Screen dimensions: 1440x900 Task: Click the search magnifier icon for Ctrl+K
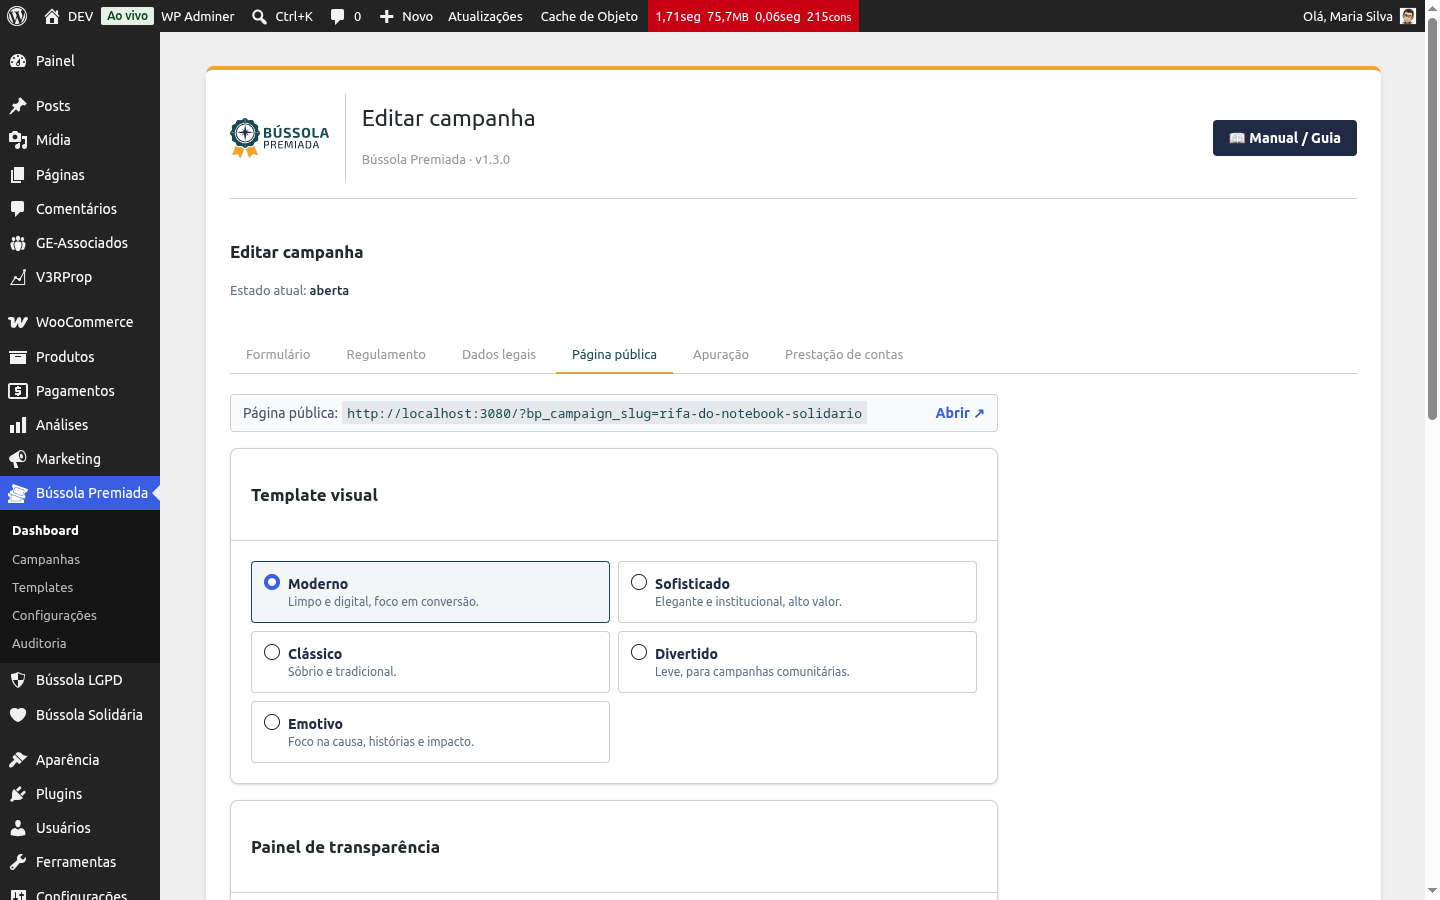pyautogui.click(x=259, y=16)
